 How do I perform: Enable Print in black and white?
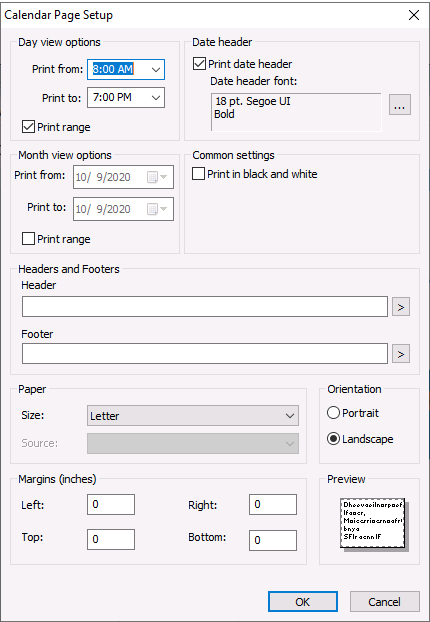198,174
